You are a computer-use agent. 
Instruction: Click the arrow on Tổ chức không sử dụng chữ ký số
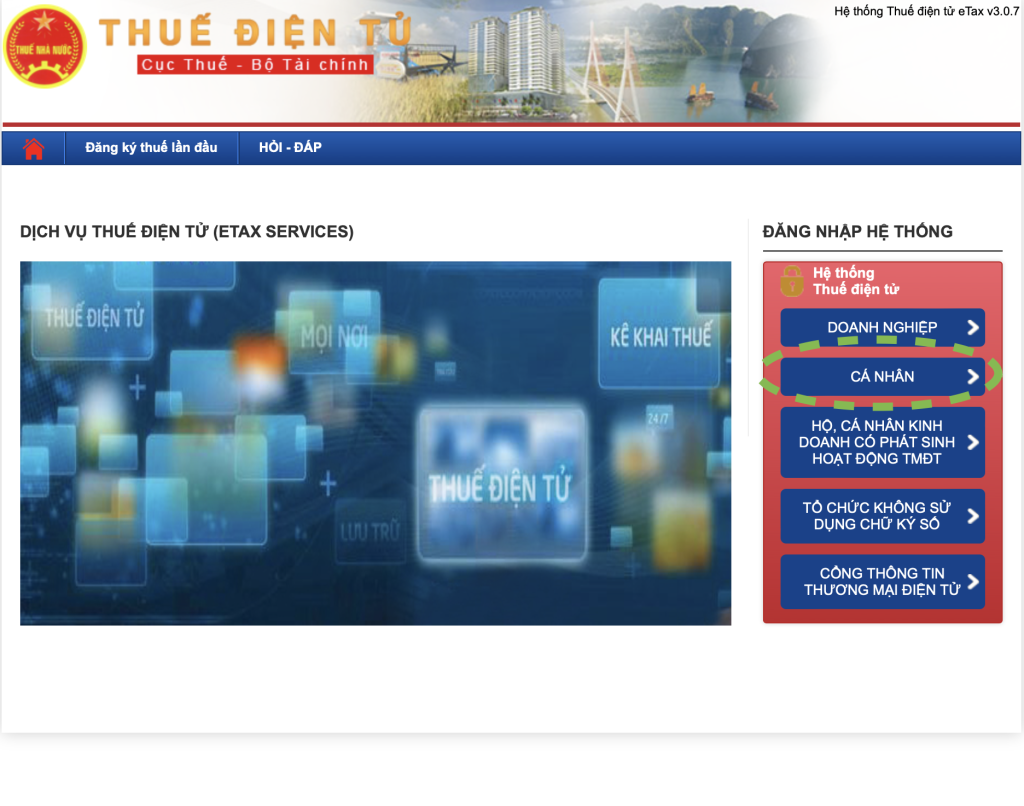972,516
